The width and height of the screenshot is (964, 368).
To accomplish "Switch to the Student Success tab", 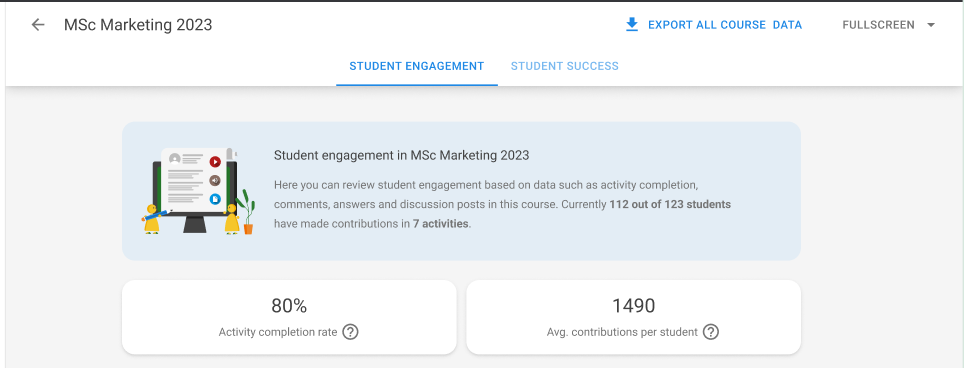I will [x=564, y=66].
